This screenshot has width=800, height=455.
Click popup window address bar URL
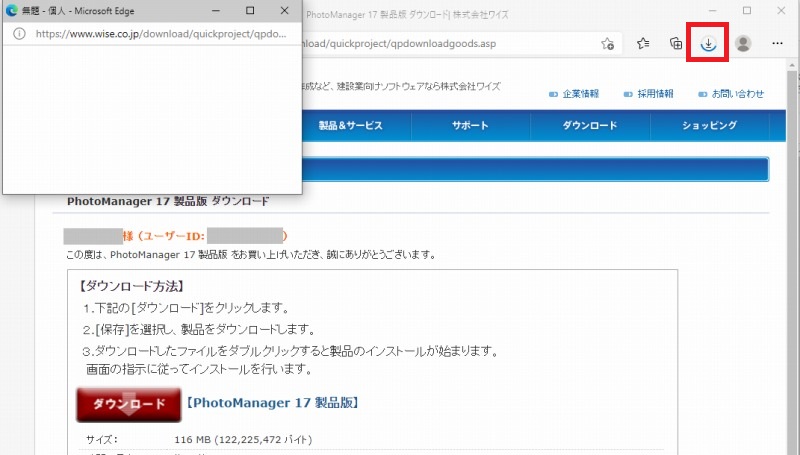coord(161,34)
